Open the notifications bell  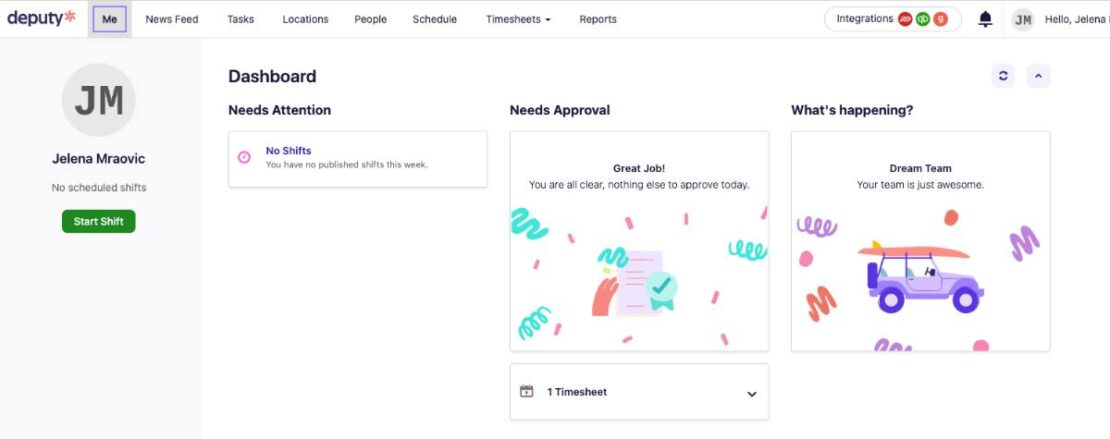pyautogui.click(x=985, y=19)
